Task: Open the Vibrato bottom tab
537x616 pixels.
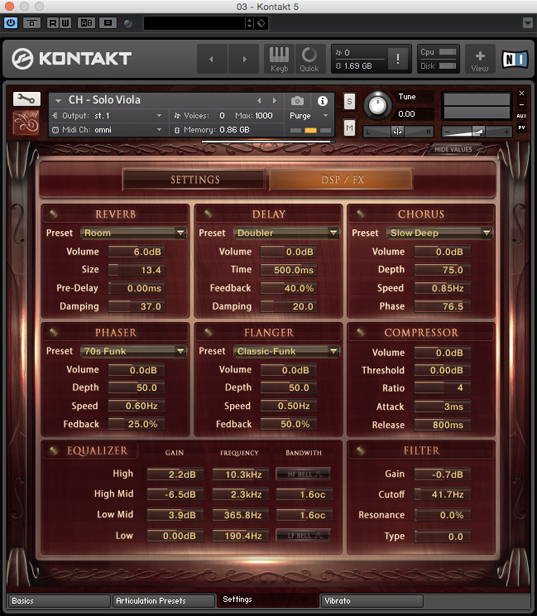Action: pyautogui.click(x=372, y=601)
